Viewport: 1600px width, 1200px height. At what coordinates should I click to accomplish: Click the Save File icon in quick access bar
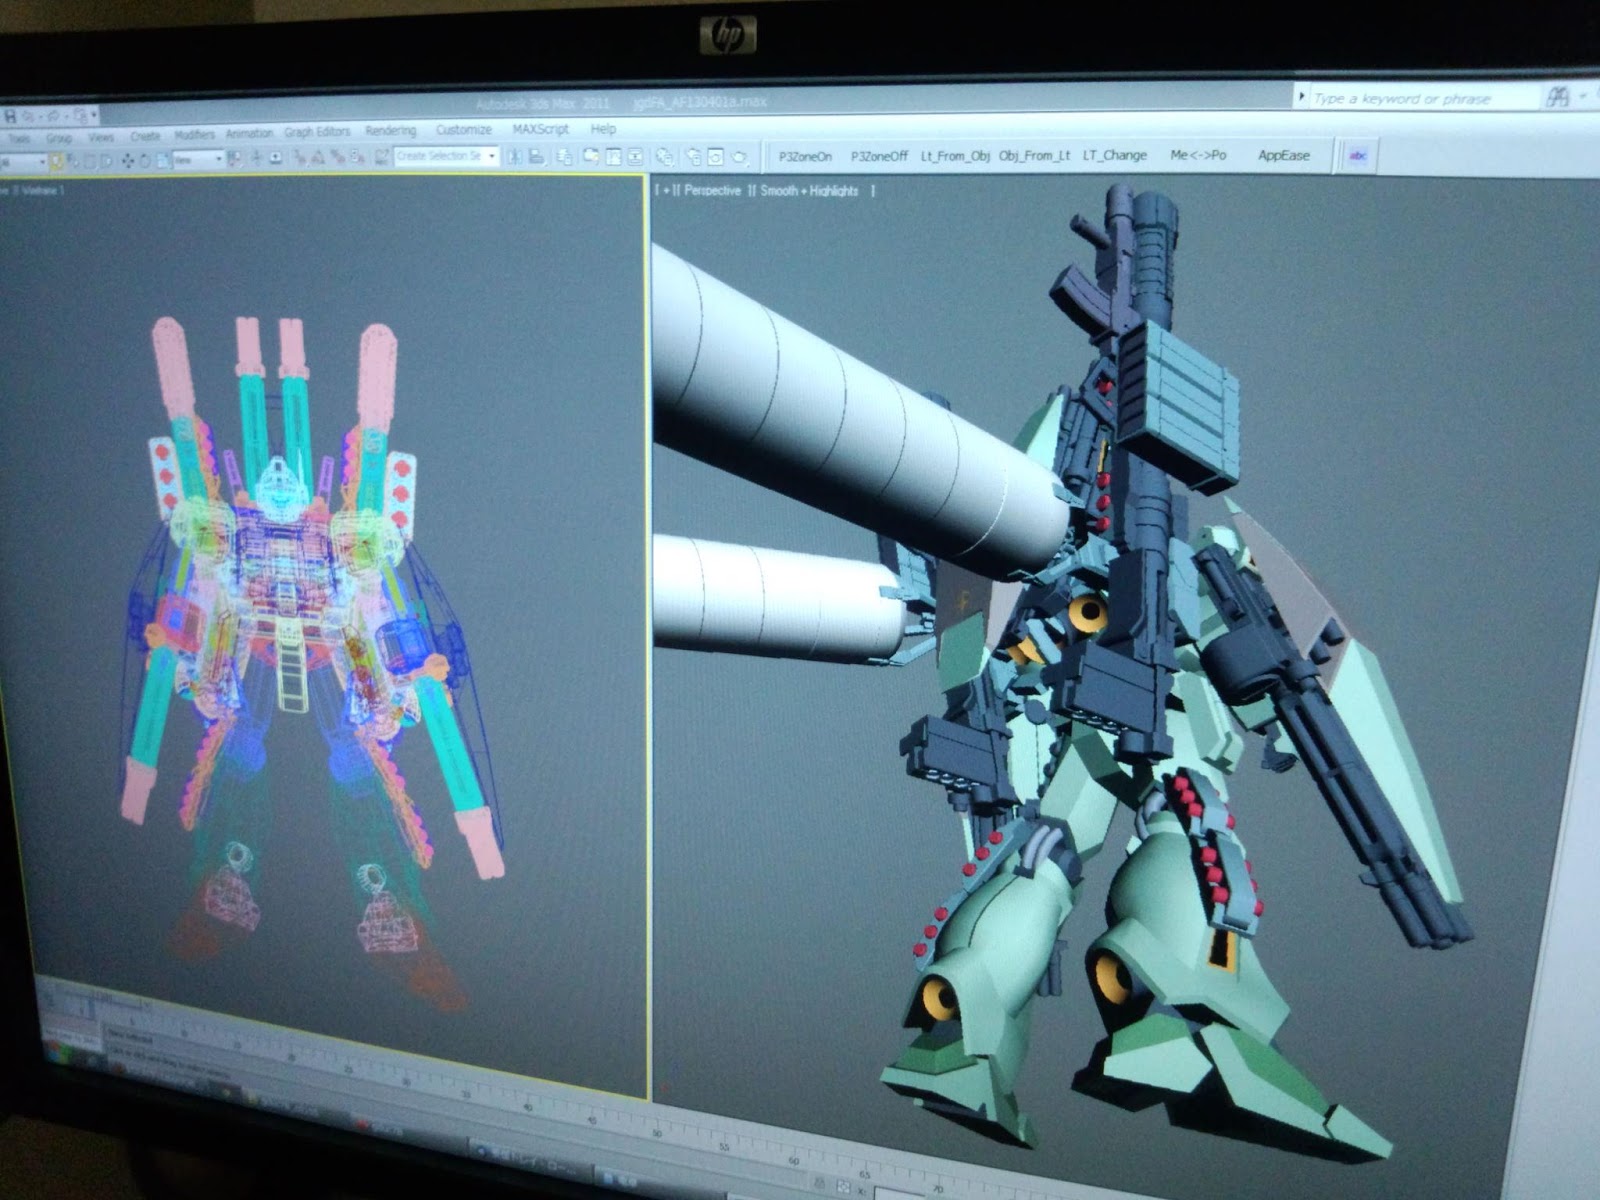[x=11, y=117]
